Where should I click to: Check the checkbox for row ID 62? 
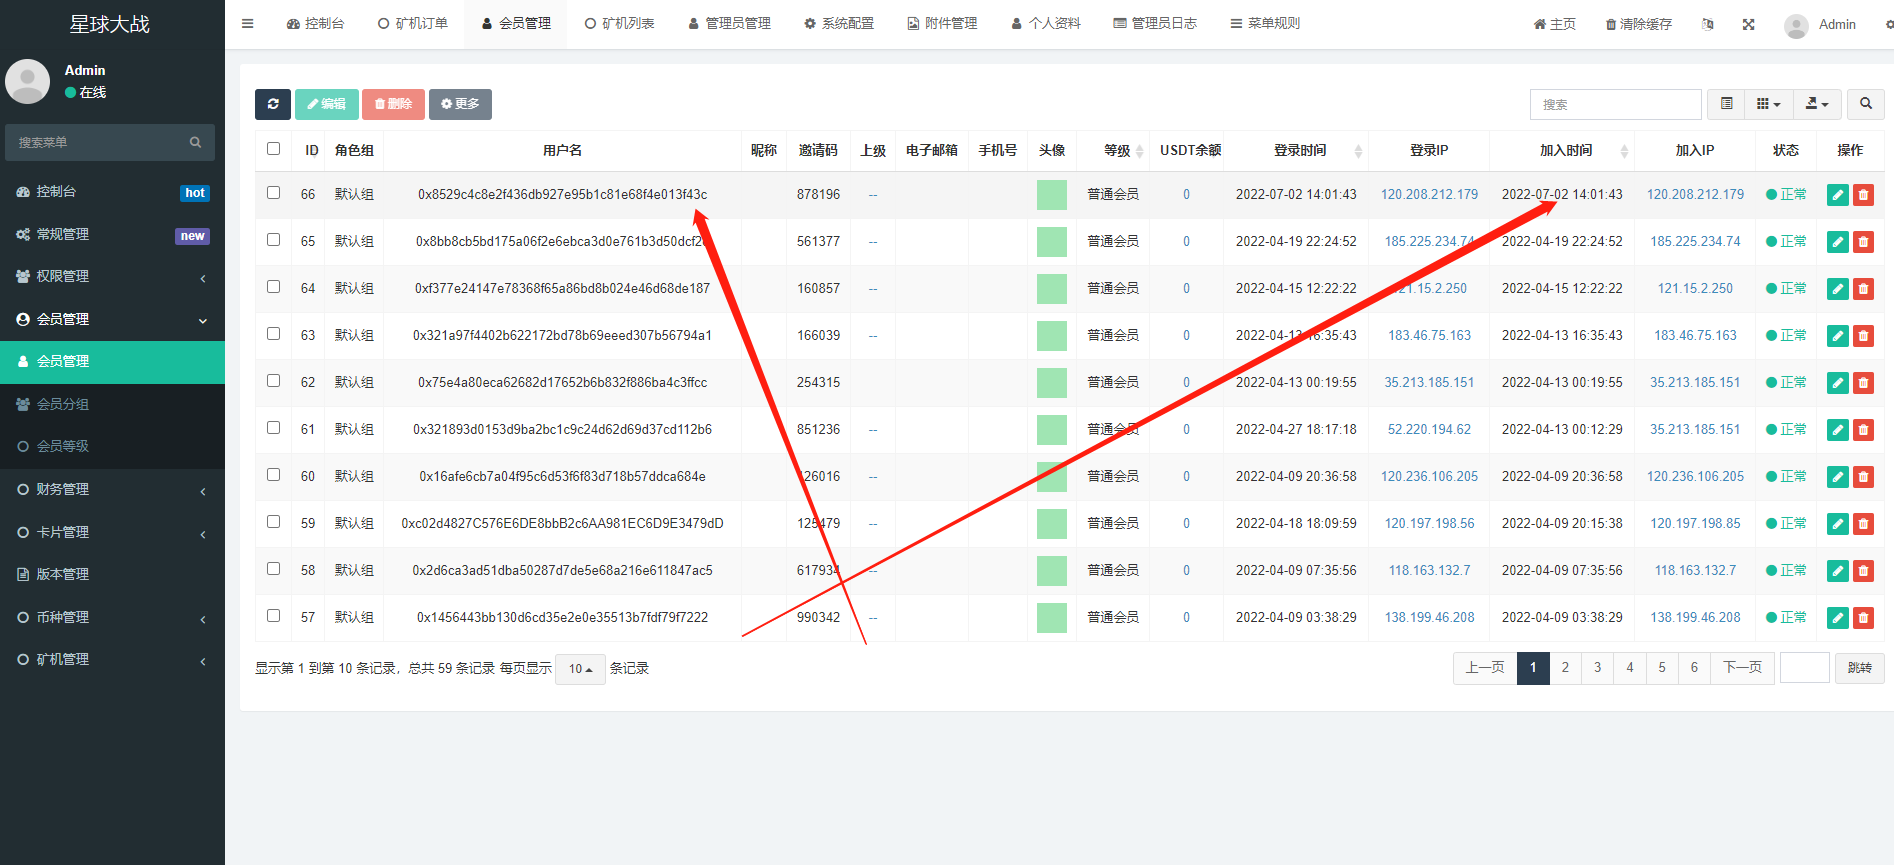[274, 381]
